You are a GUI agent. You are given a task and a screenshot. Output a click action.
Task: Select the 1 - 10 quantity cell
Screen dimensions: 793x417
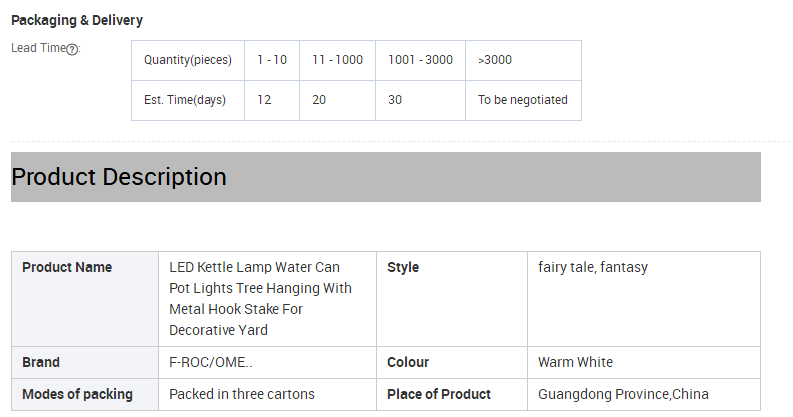pyautogui.click(x=272, y=60)
